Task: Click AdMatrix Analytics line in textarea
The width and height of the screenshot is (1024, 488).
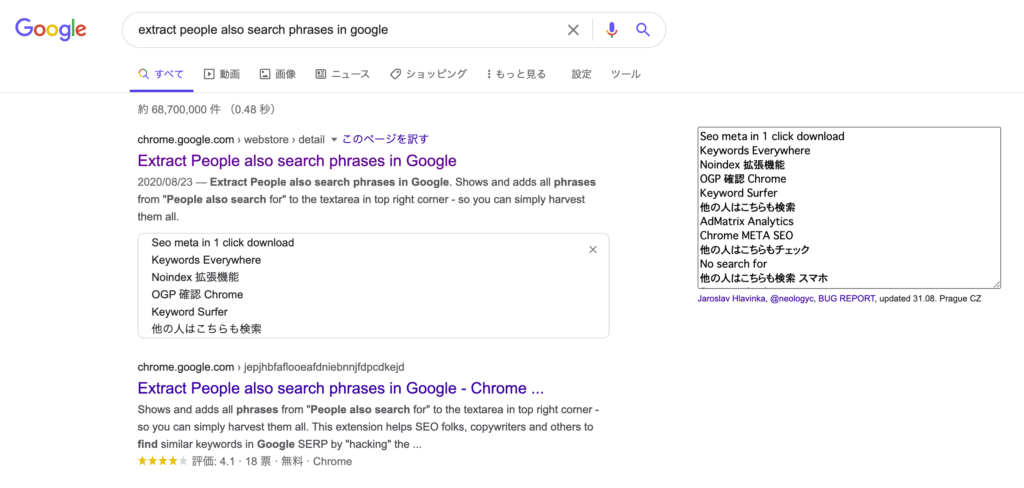Action: tap(746, 221)
